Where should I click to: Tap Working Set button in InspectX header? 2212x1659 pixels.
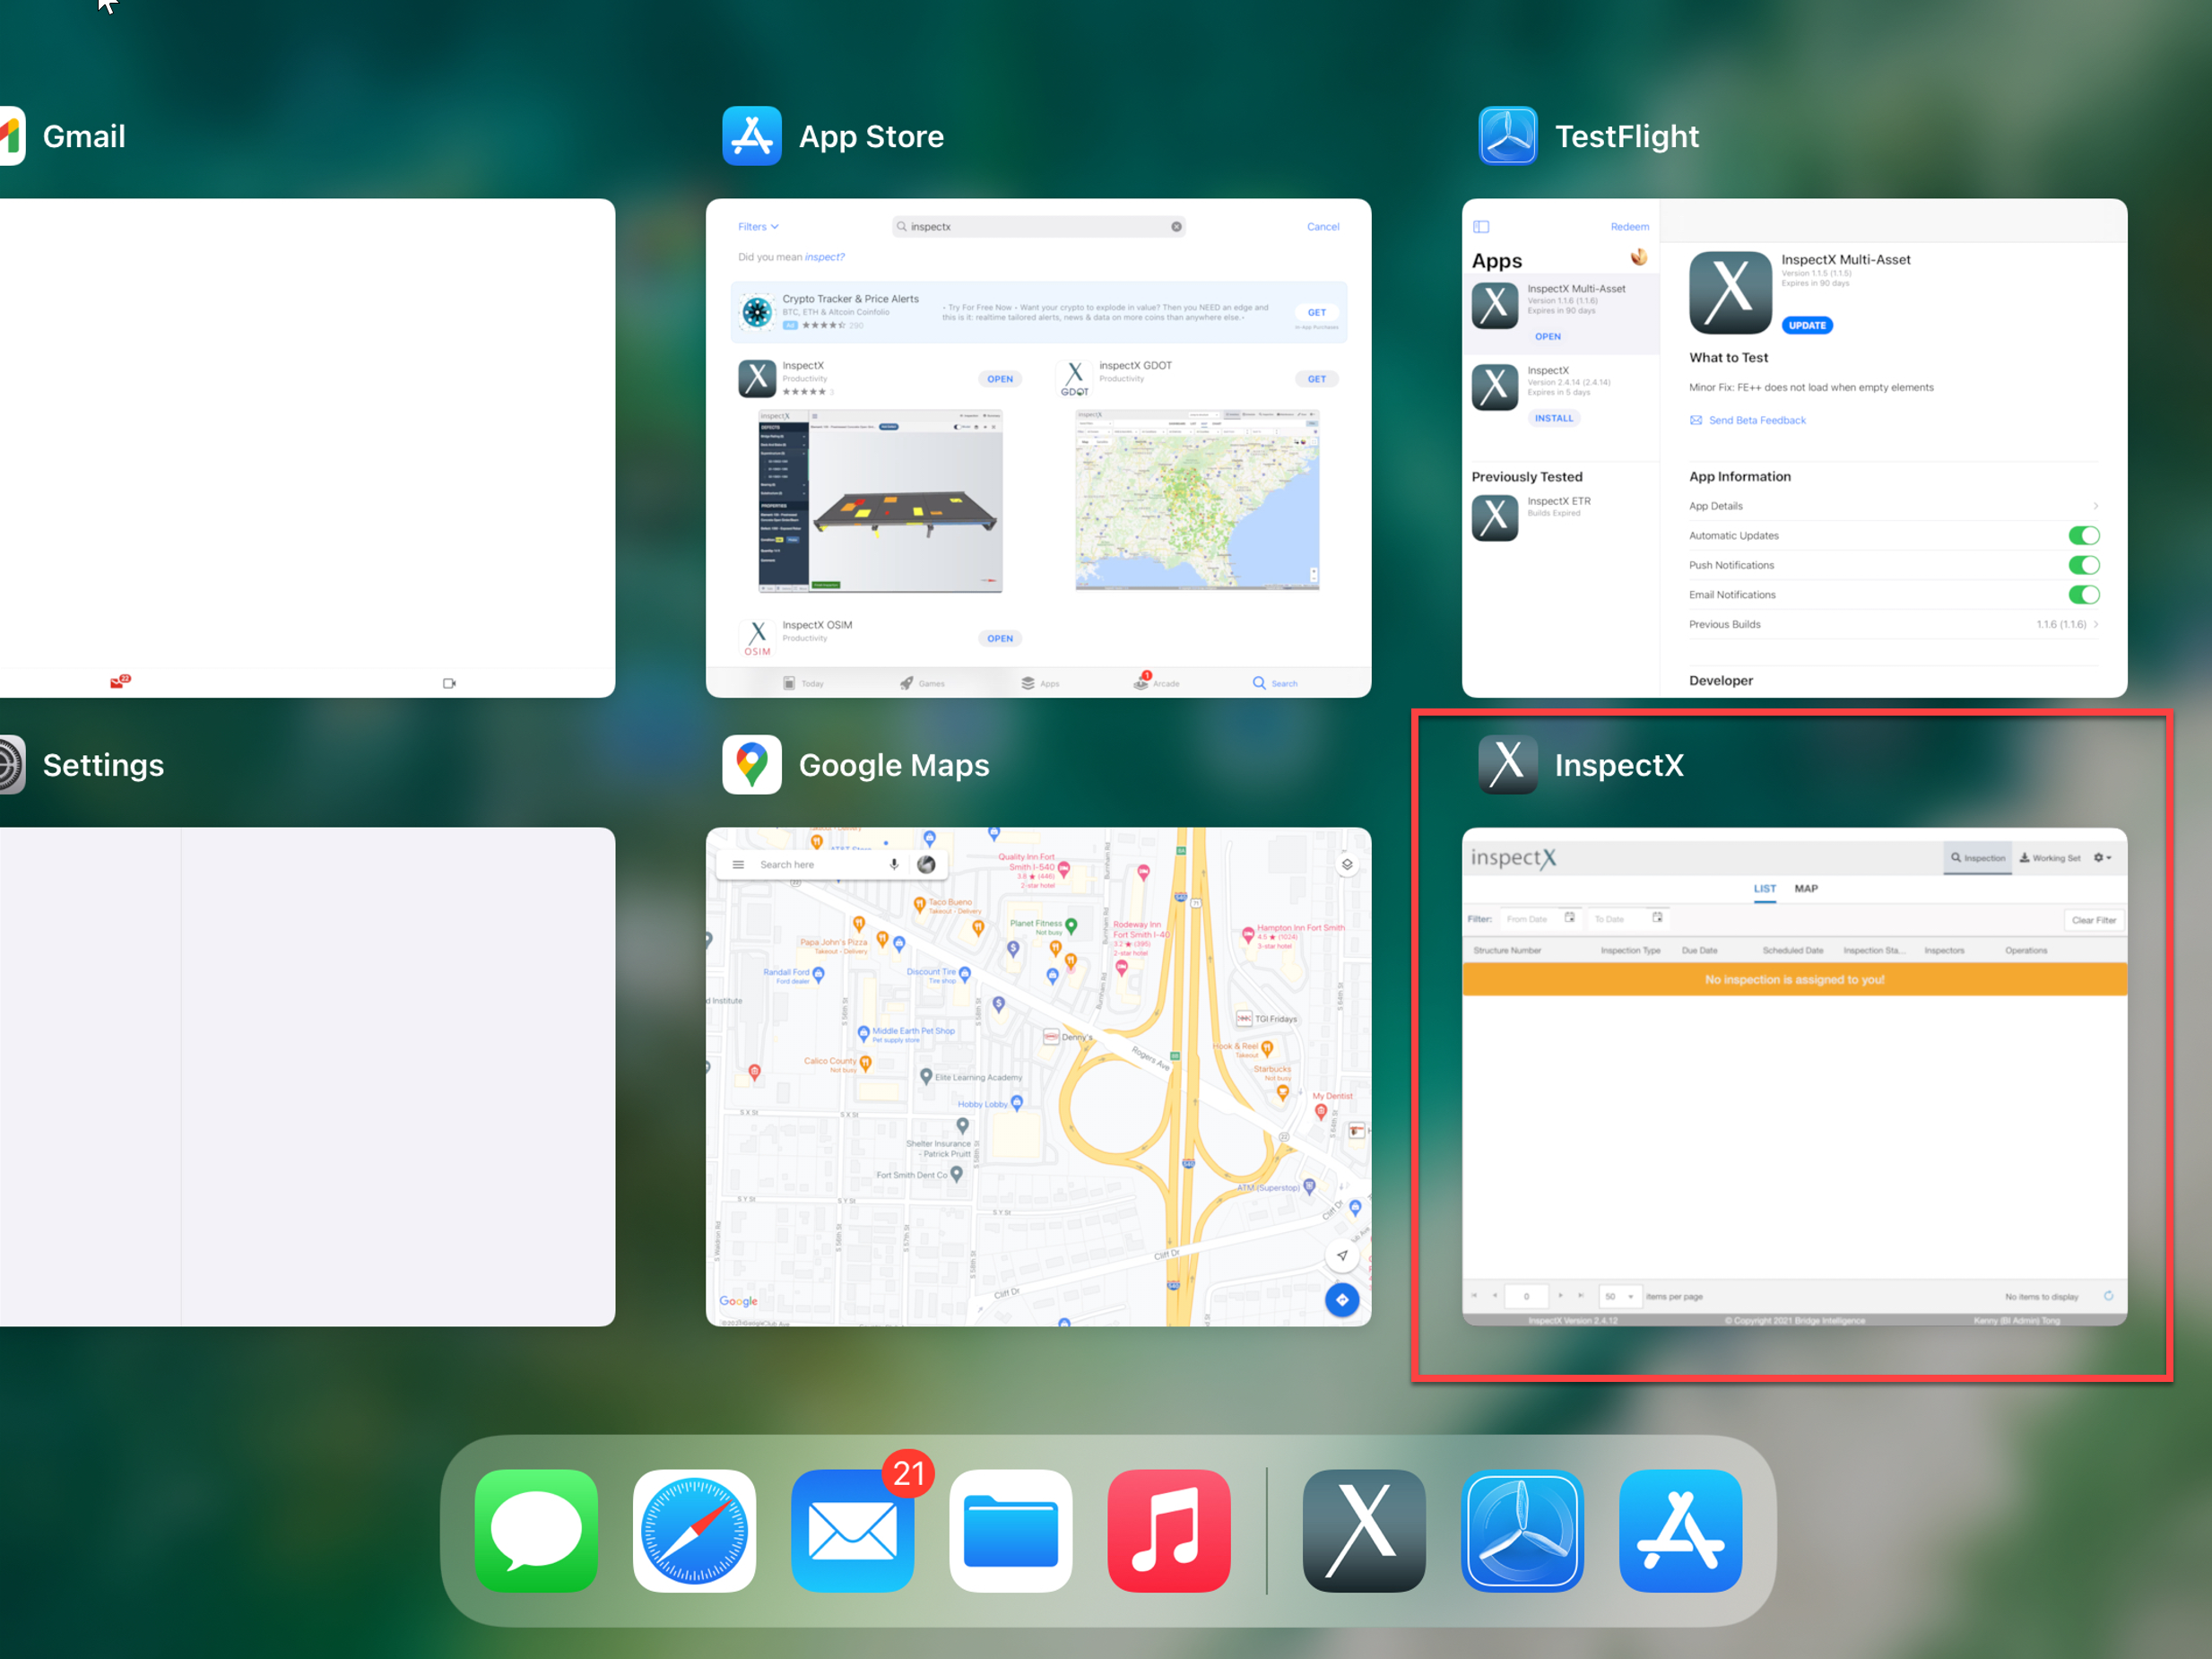point(2050,858)
